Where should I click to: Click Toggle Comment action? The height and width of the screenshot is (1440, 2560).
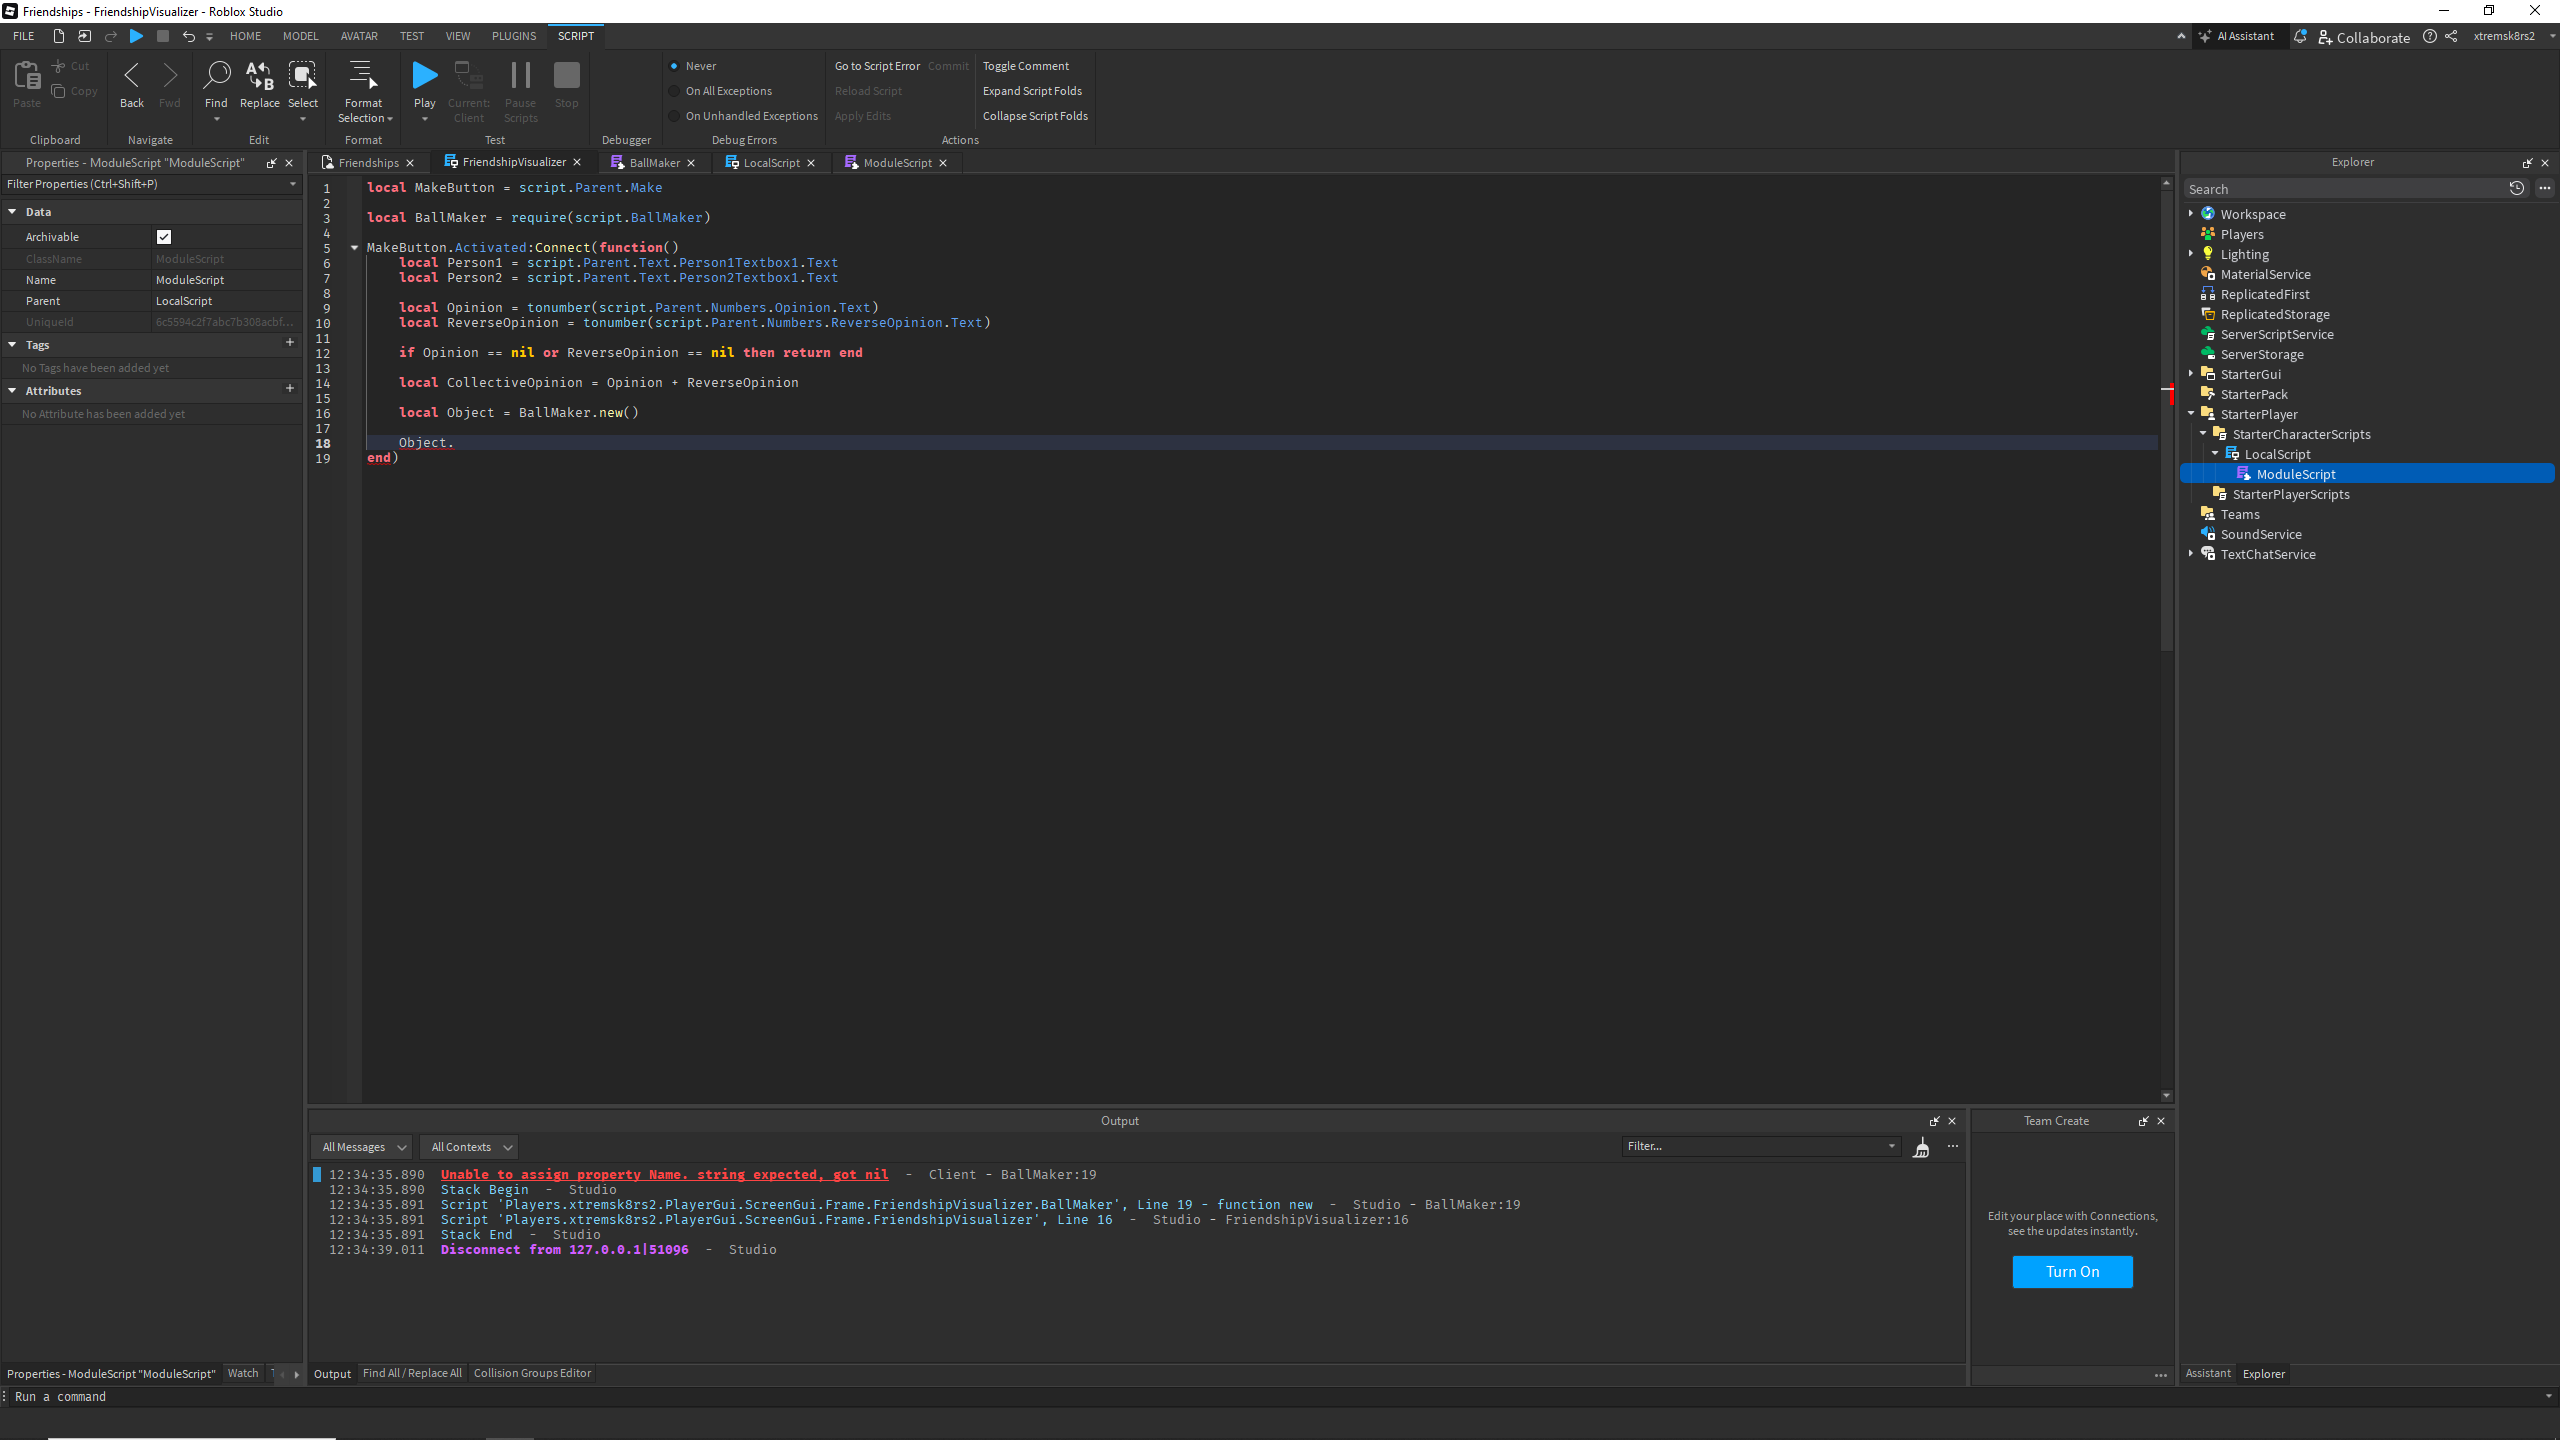coord(1025,66)
